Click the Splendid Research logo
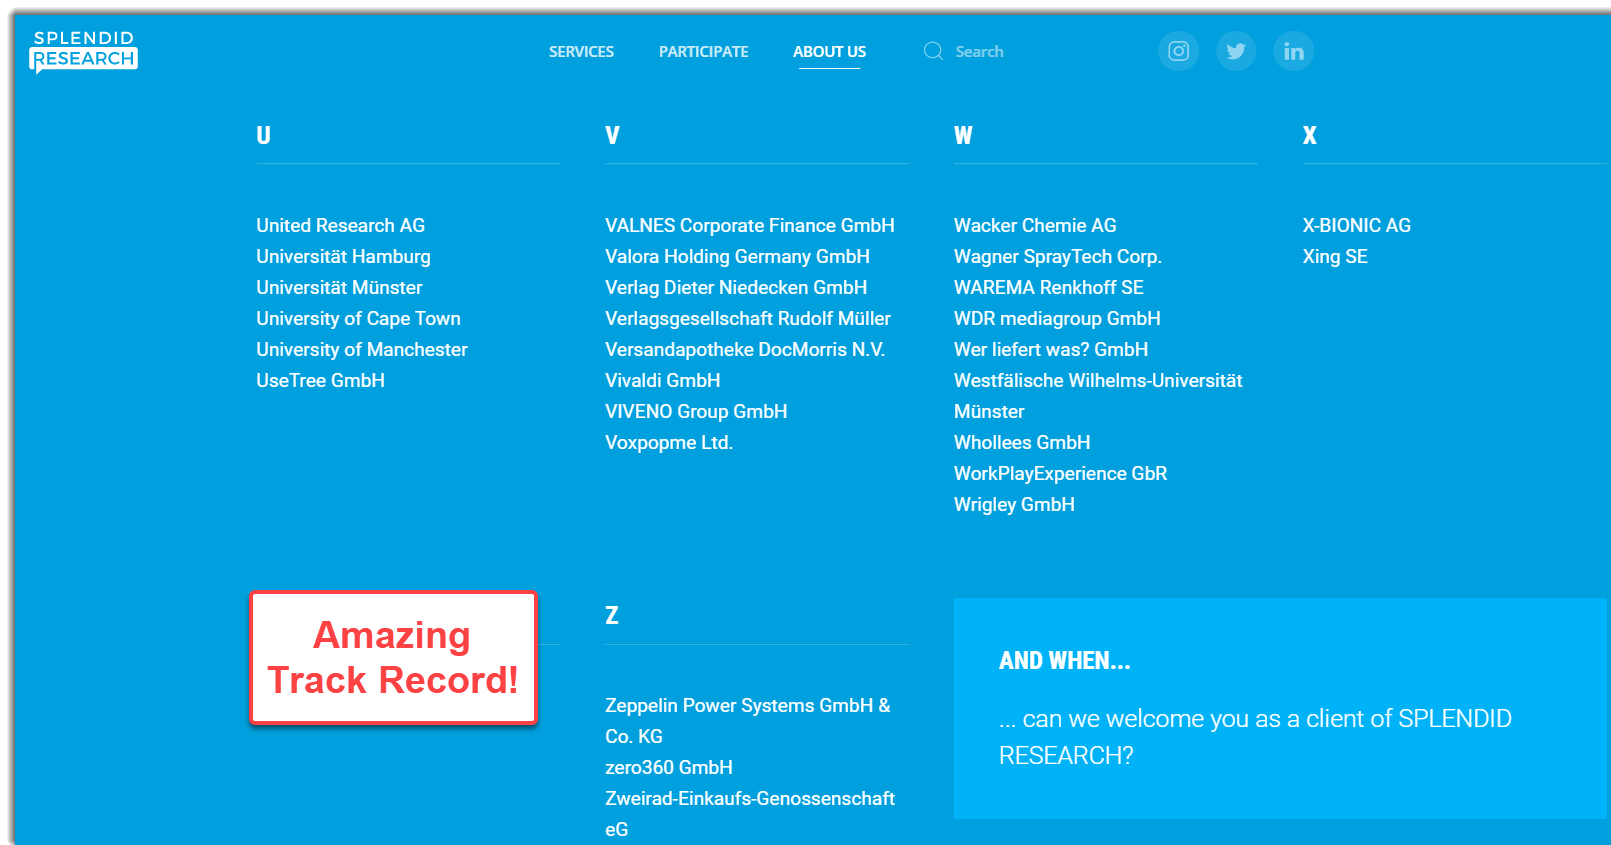 84,51
